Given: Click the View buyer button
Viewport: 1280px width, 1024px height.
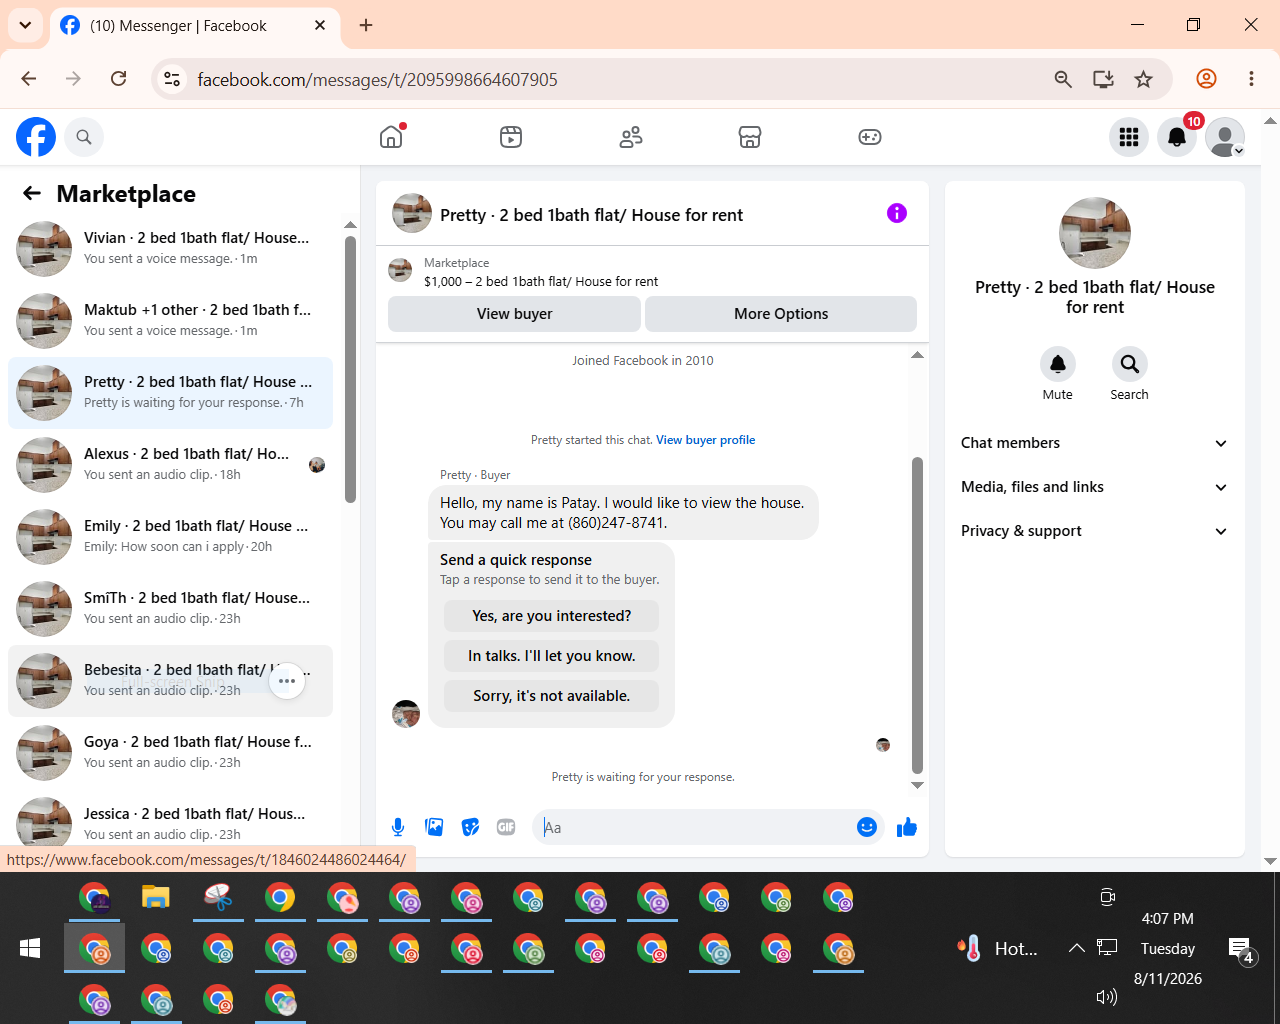Looking at the screenshot, I should (514, 314).
